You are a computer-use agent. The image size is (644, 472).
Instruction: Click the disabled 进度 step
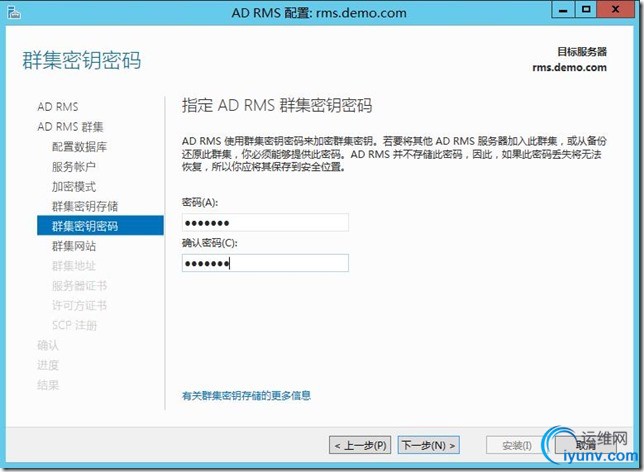click(x=48, y=365)
